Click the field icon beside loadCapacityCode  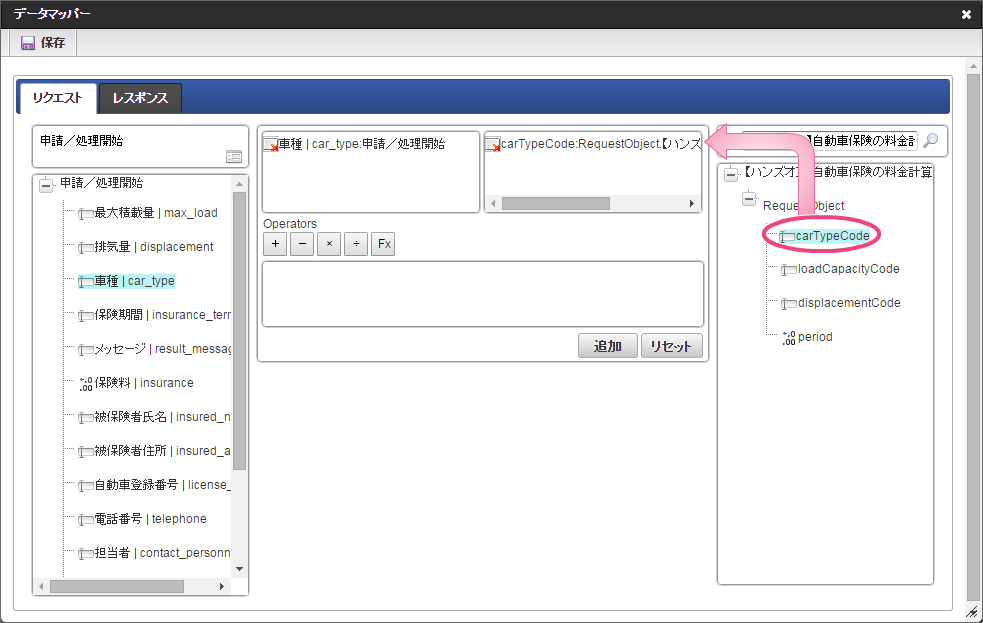tap(789, 270)
